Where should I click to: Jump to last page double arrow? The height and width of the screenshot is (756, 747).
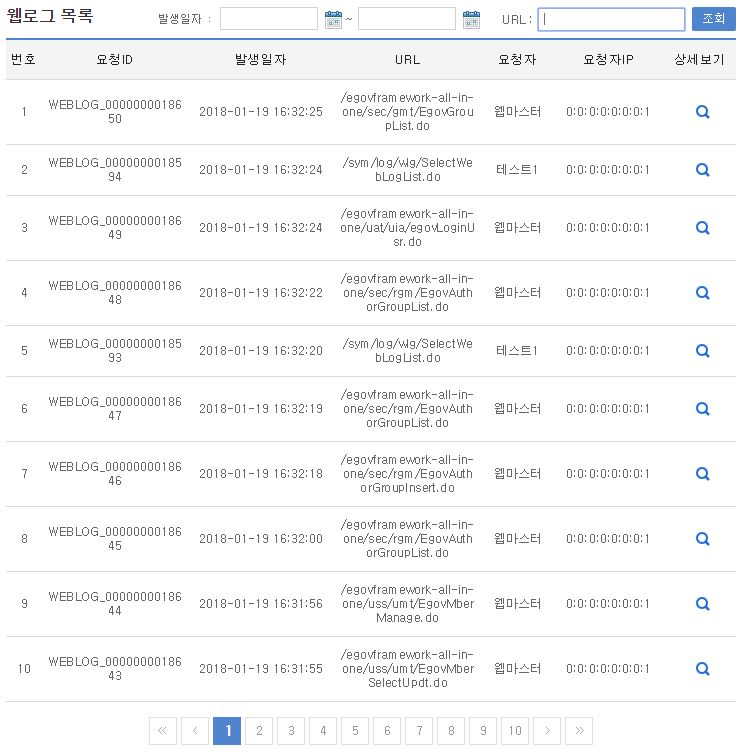pyautogui.click(x=579, y=731)
